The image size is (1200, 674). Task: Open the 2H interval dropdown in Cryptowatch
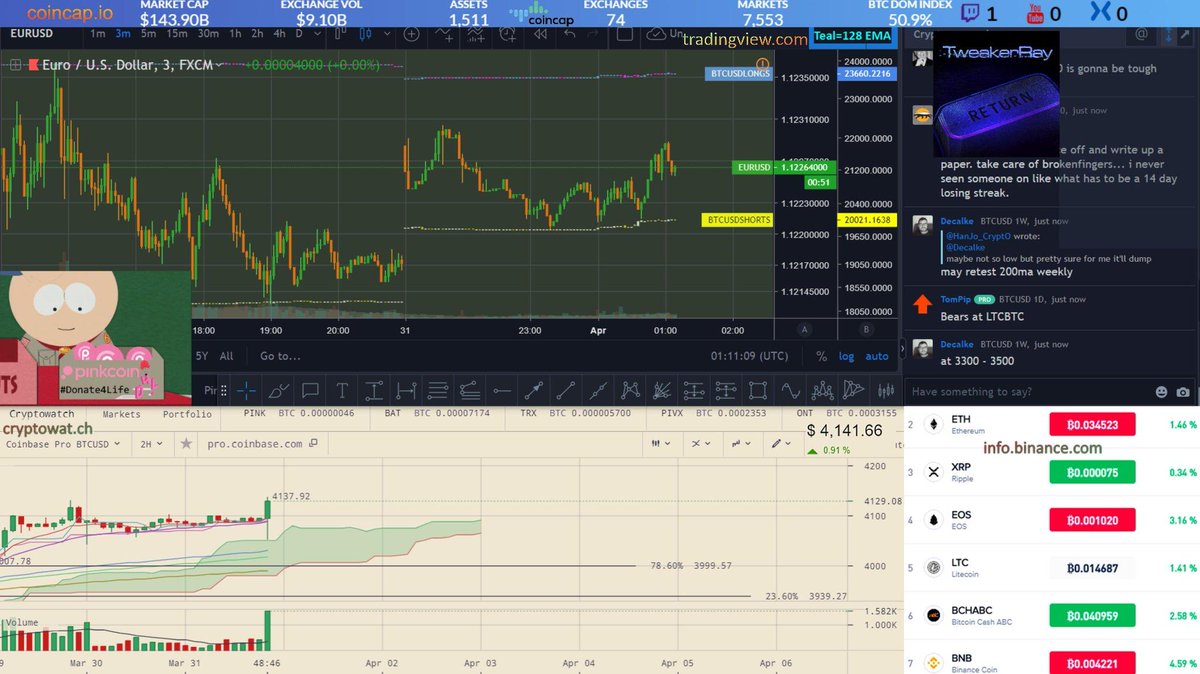pyautogui.click(x=152, y=443)
